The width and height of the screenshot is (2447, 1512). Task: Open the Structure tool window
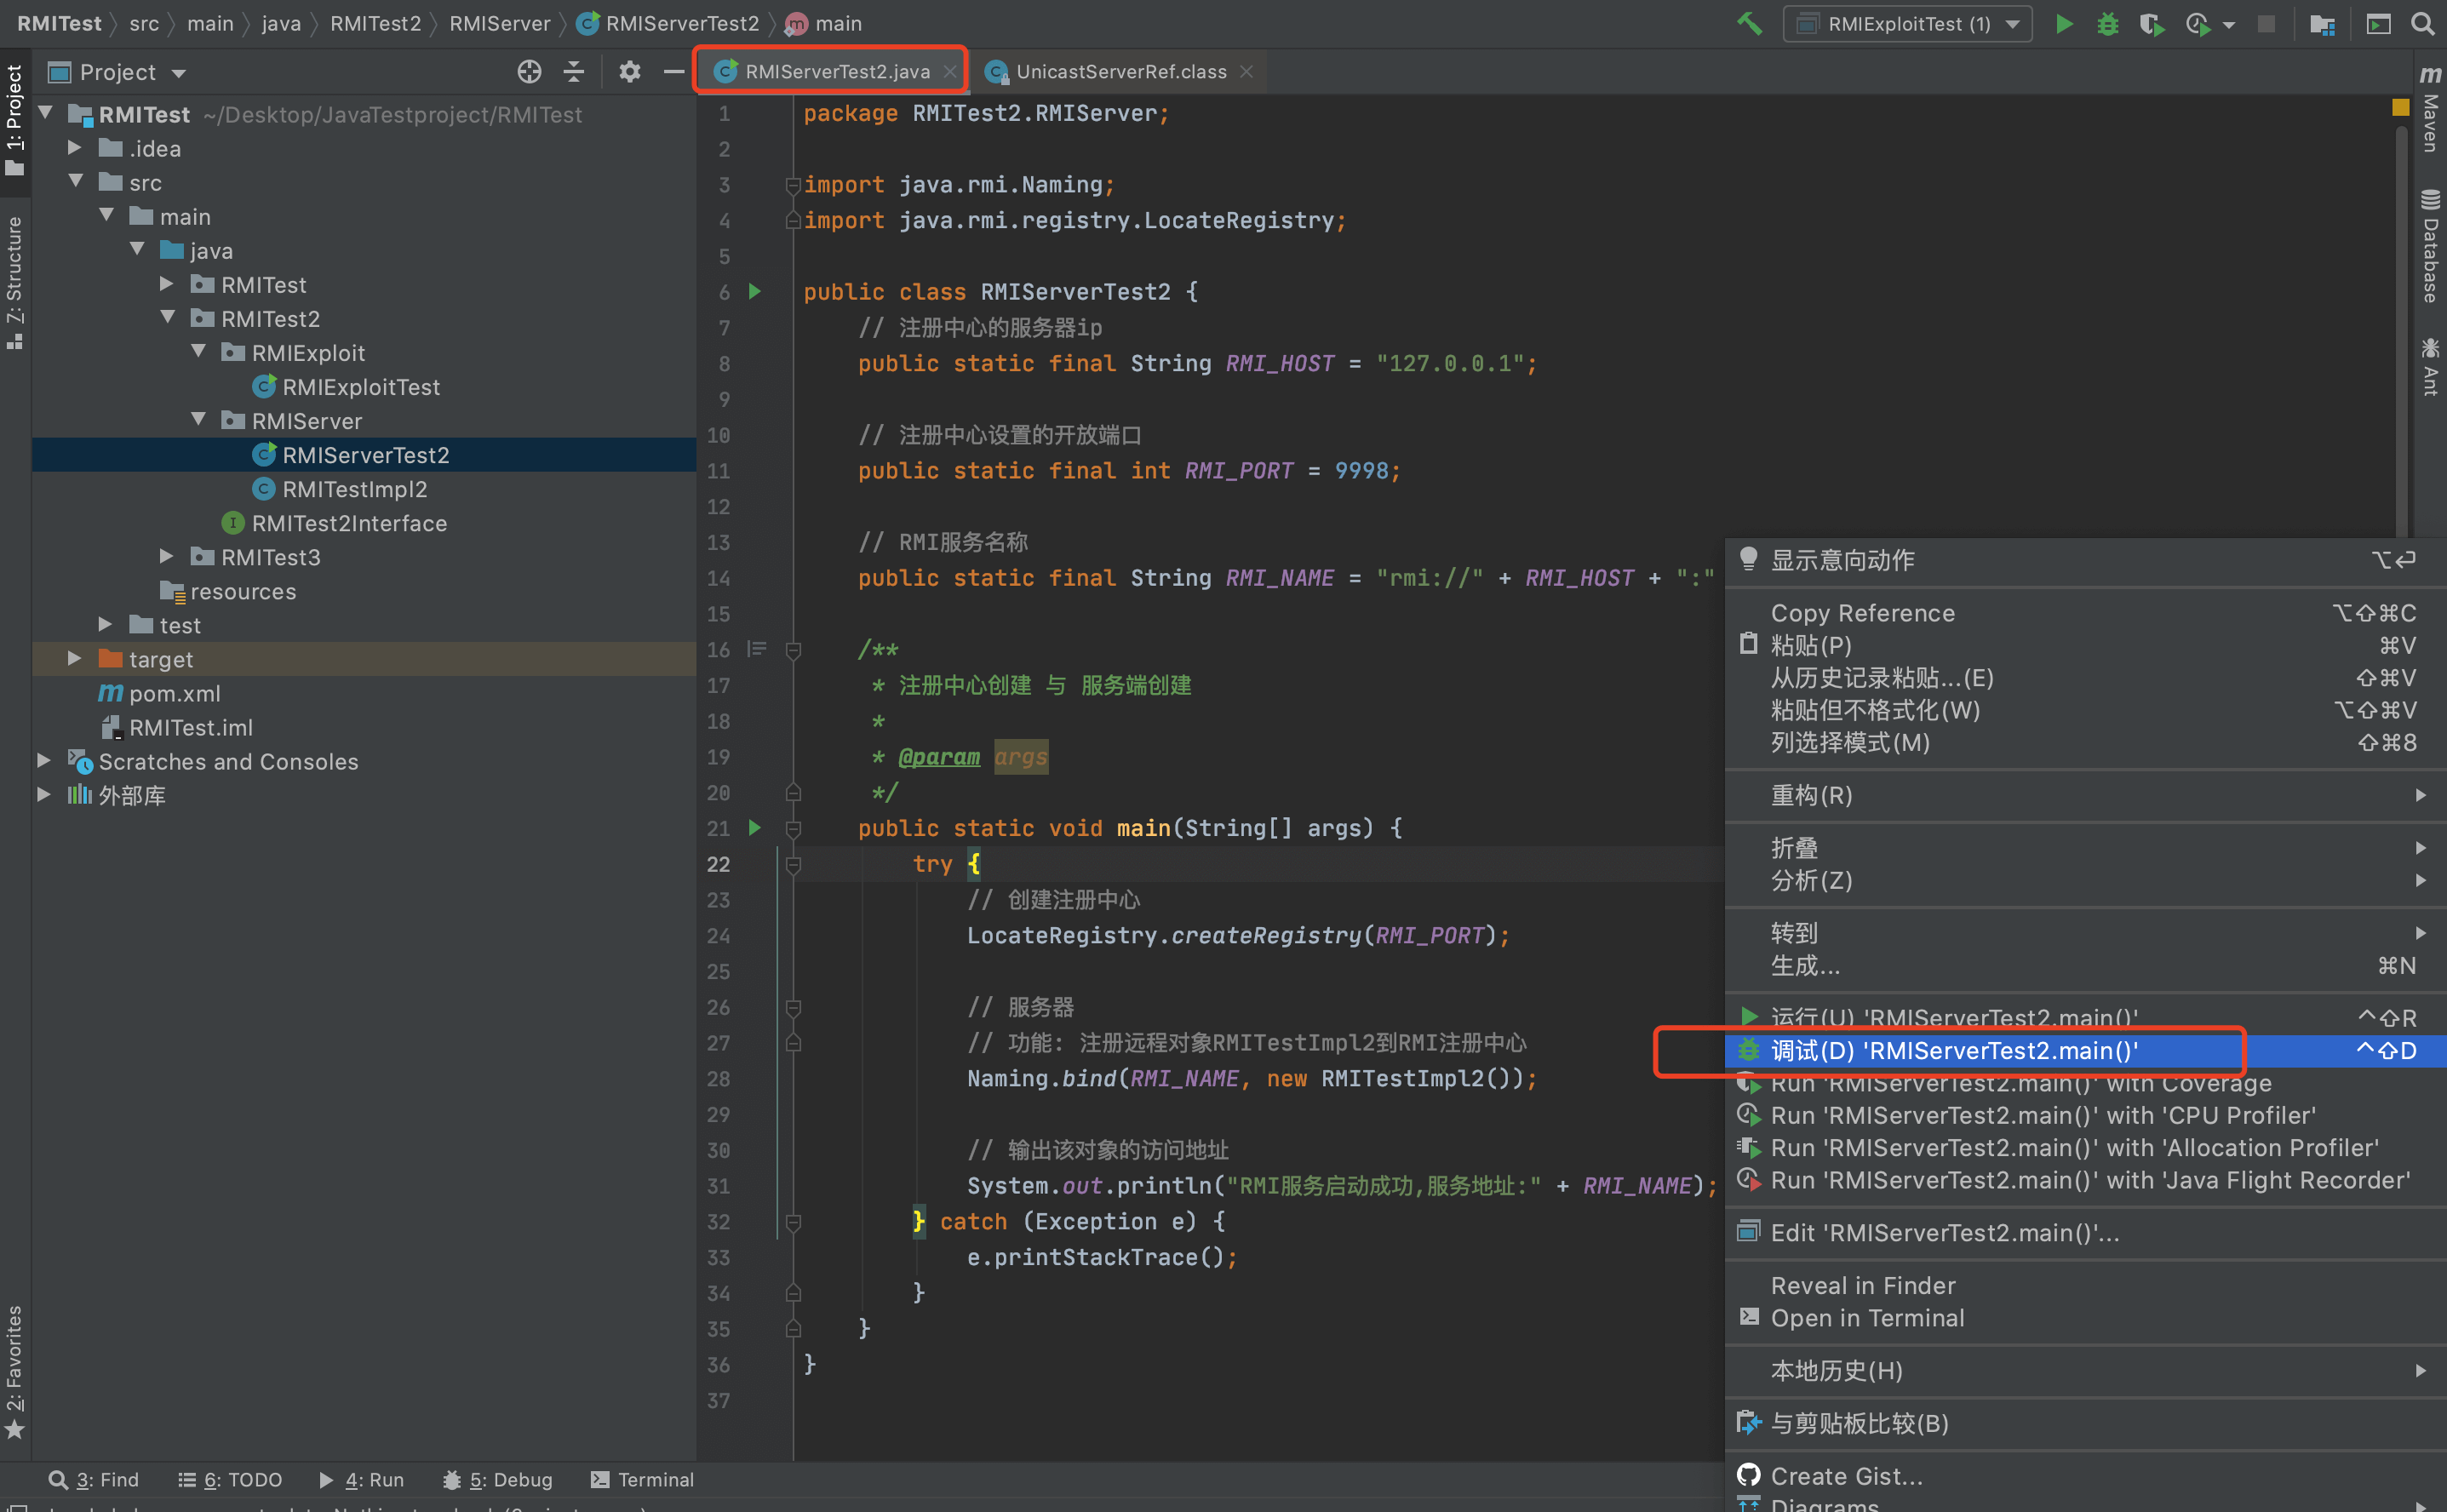[15, 283]
